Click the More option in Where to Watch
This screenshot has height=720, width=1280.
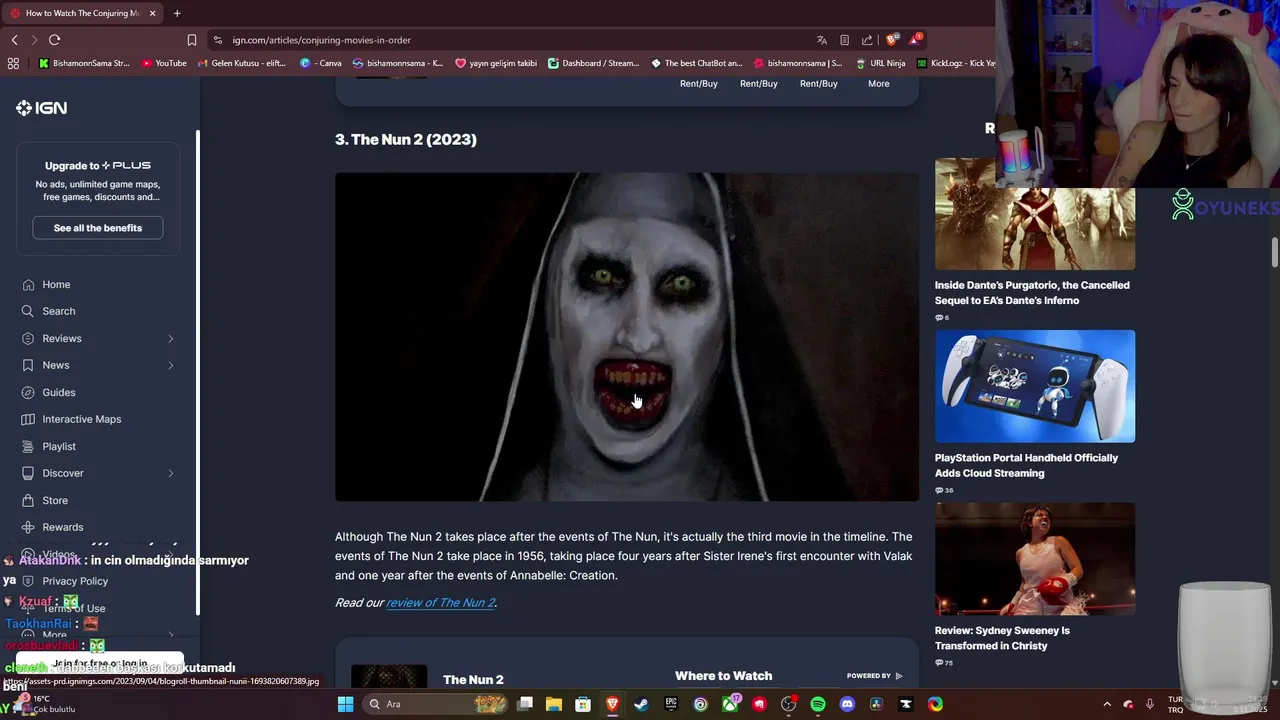coord(878,84)
